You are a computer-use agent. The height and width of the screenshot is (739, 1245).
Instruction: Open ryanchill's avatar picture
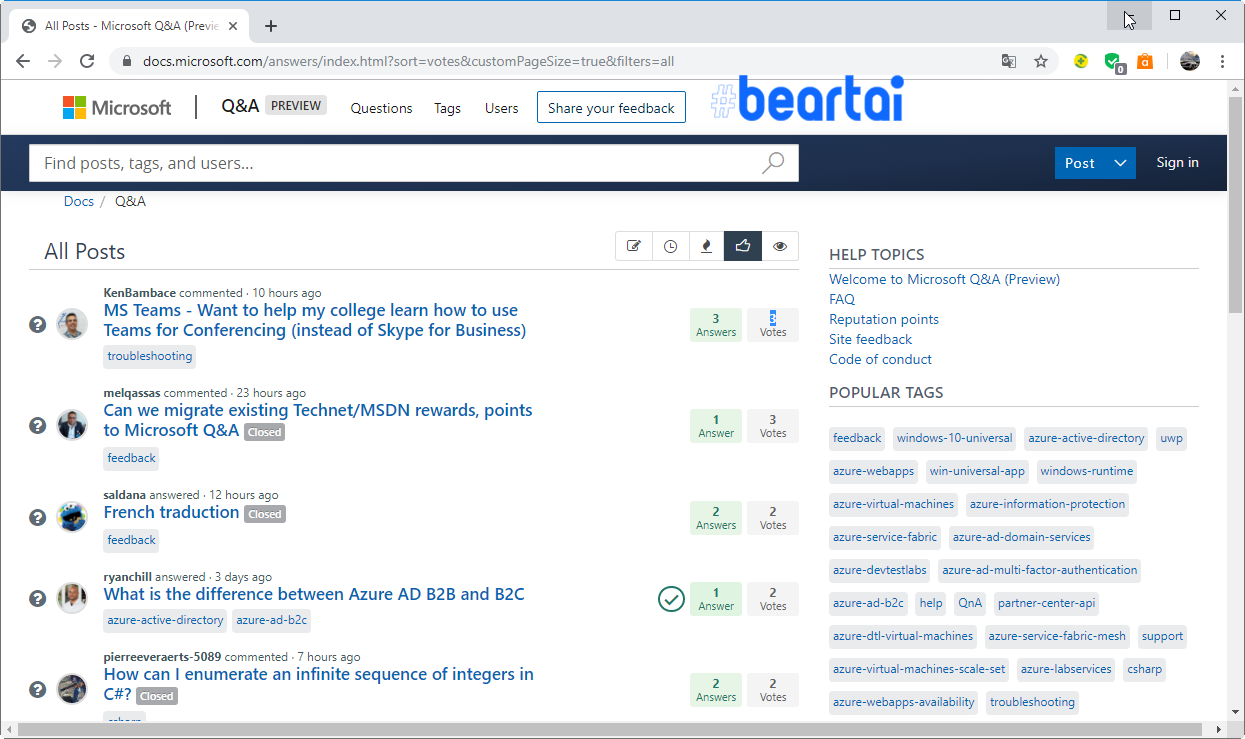pyautogui.click(x=72, y=598)
